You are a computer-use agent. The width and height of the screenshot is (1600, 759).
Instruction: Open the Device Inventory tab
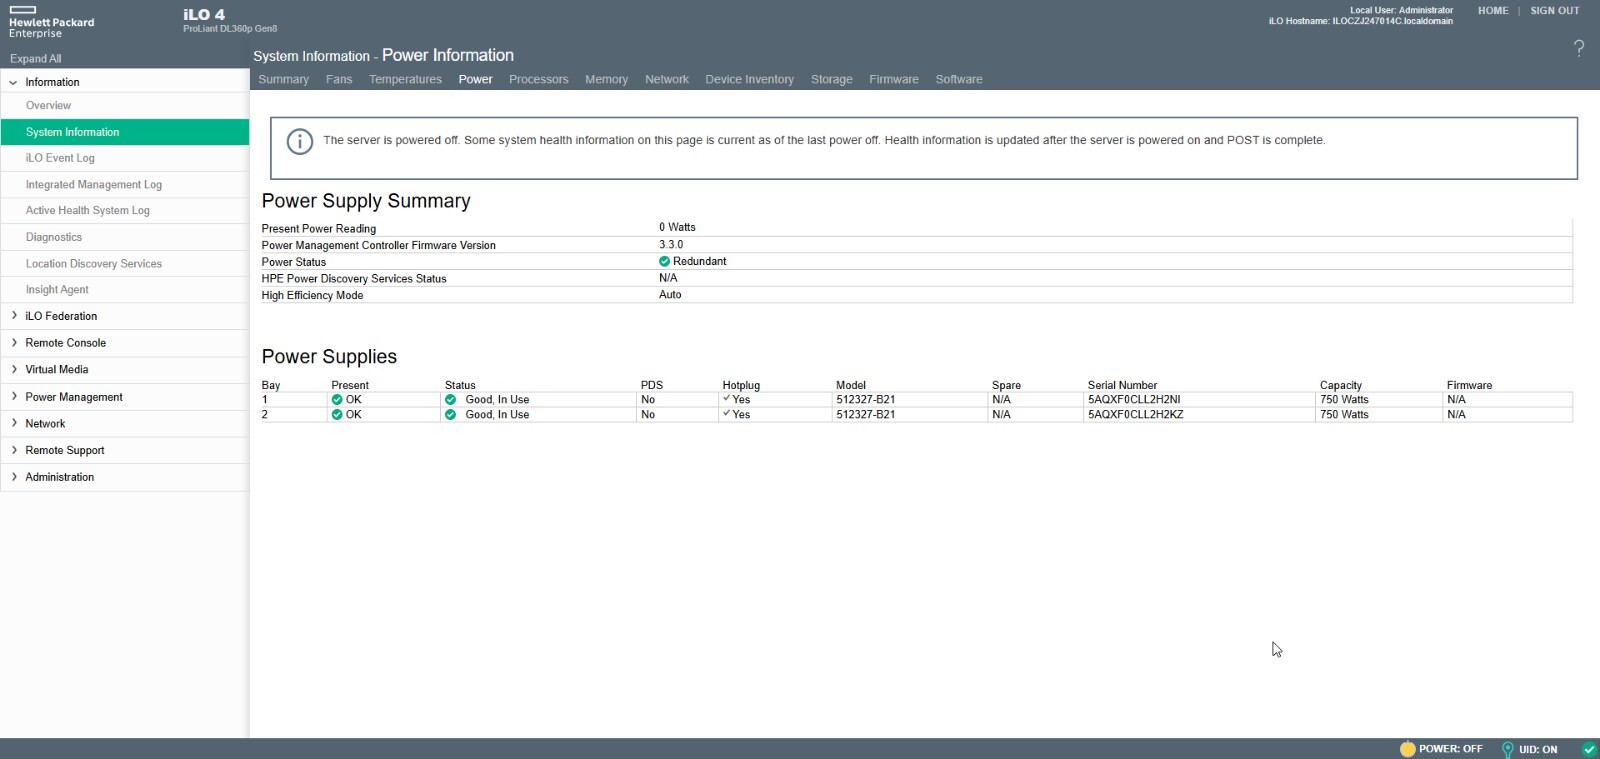point(749,79)
